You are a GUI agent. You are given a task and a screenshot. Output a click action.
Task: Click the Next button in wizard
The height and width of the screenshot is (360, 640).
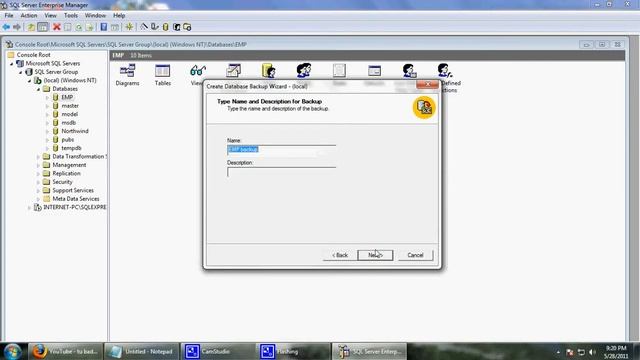click(x=375, y=255)
